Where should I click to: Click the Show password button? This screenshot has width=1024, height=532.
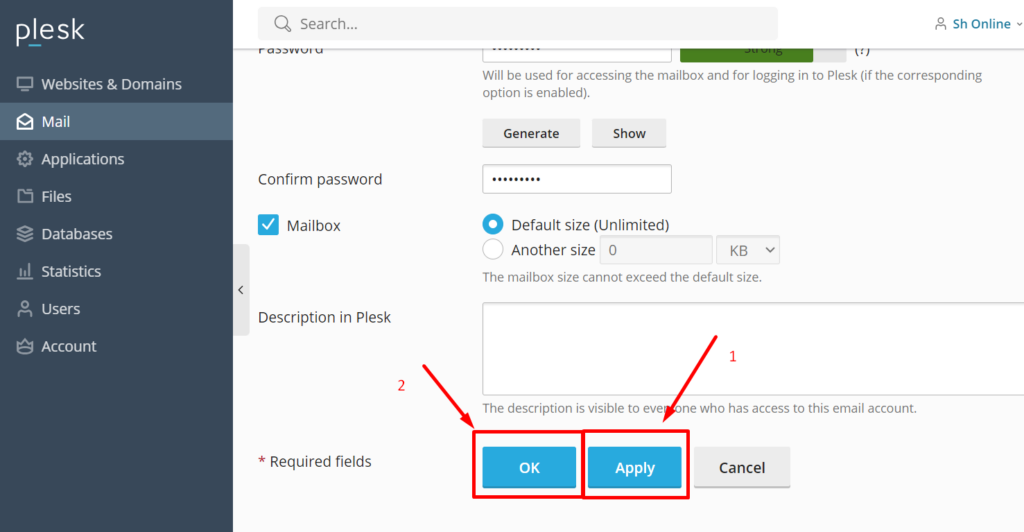coord(629,133)
